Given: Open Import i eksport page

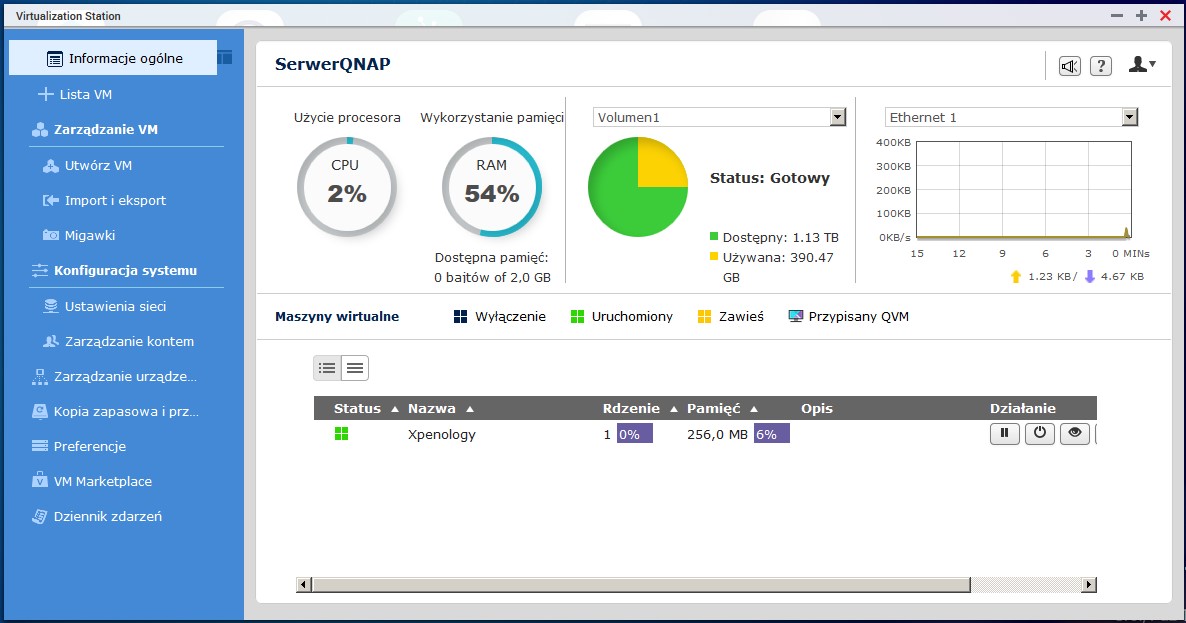Looking at the screenshot, I should (x=115, y=200).
